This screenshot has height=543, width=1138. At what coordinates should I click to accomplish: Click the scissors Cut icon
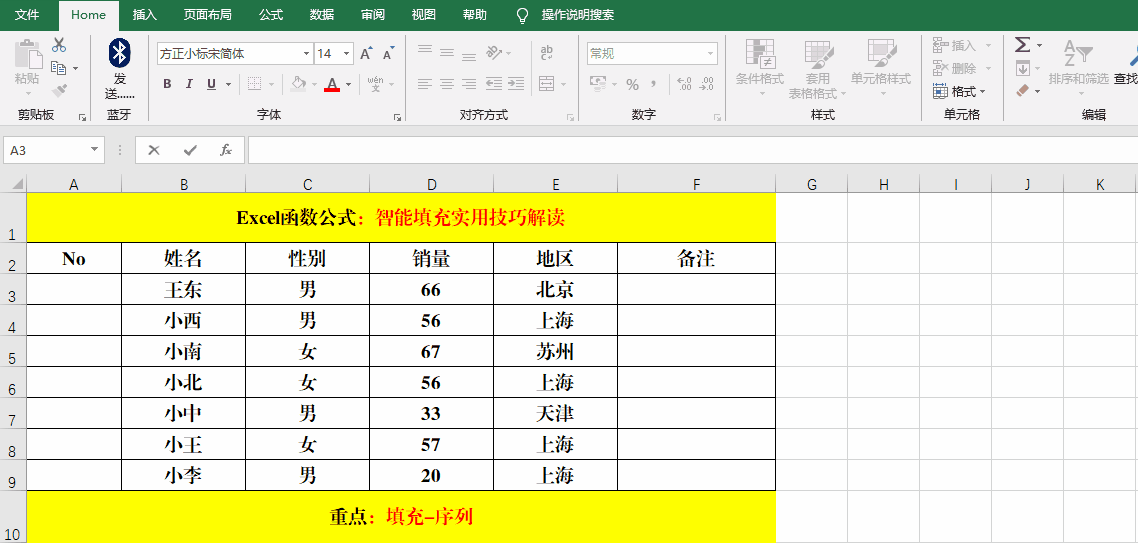(x=59, y=45)
